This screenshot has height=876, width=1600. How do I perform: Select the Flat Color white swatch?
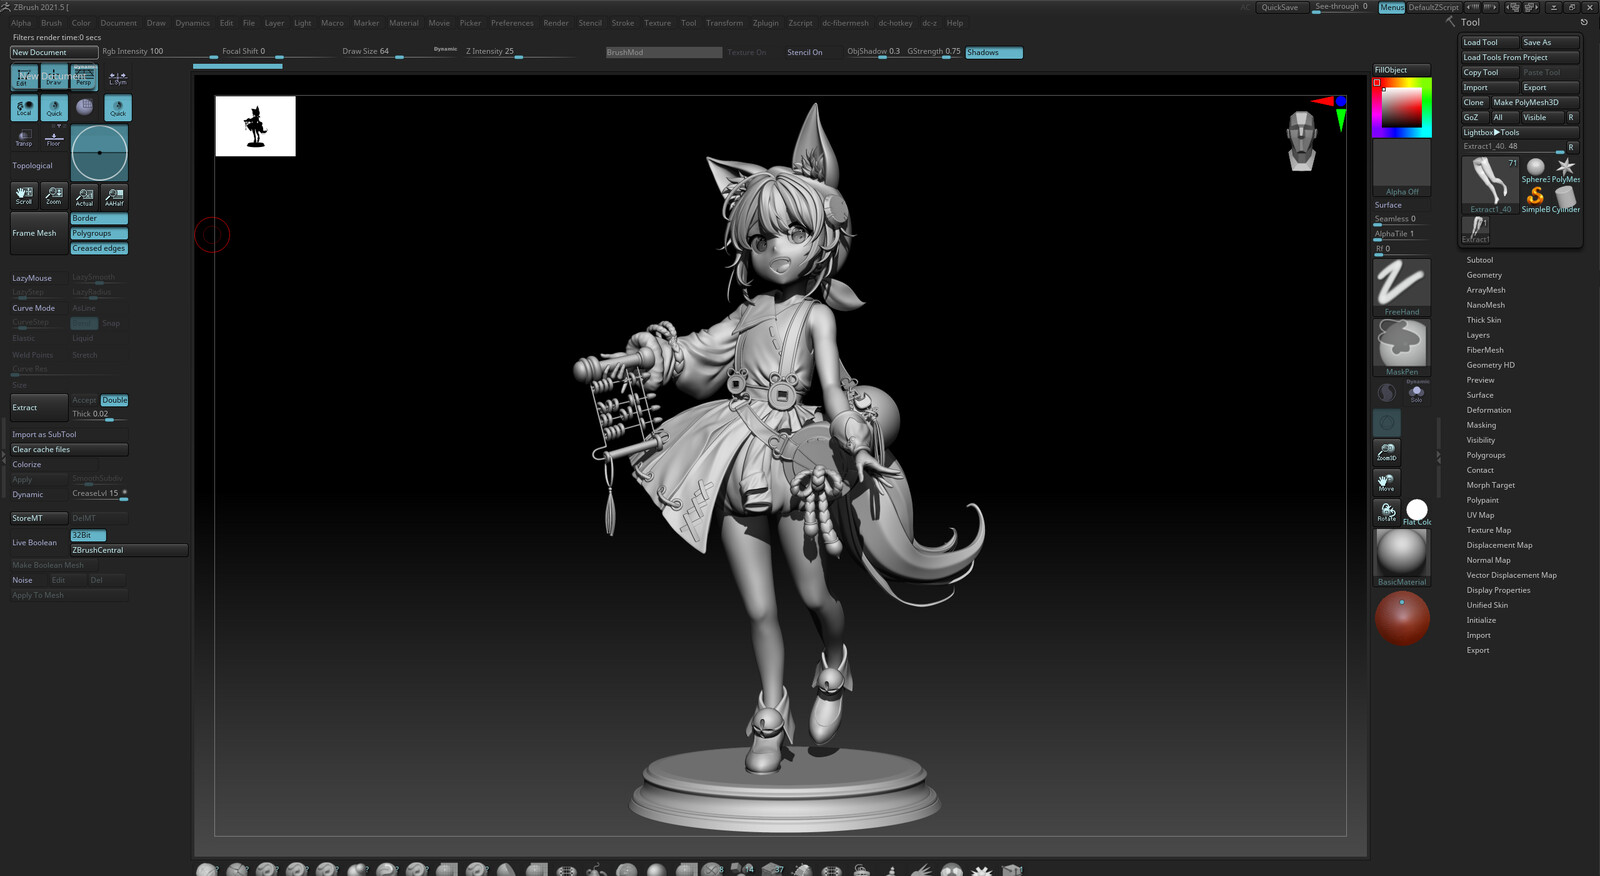point(1417,511)
